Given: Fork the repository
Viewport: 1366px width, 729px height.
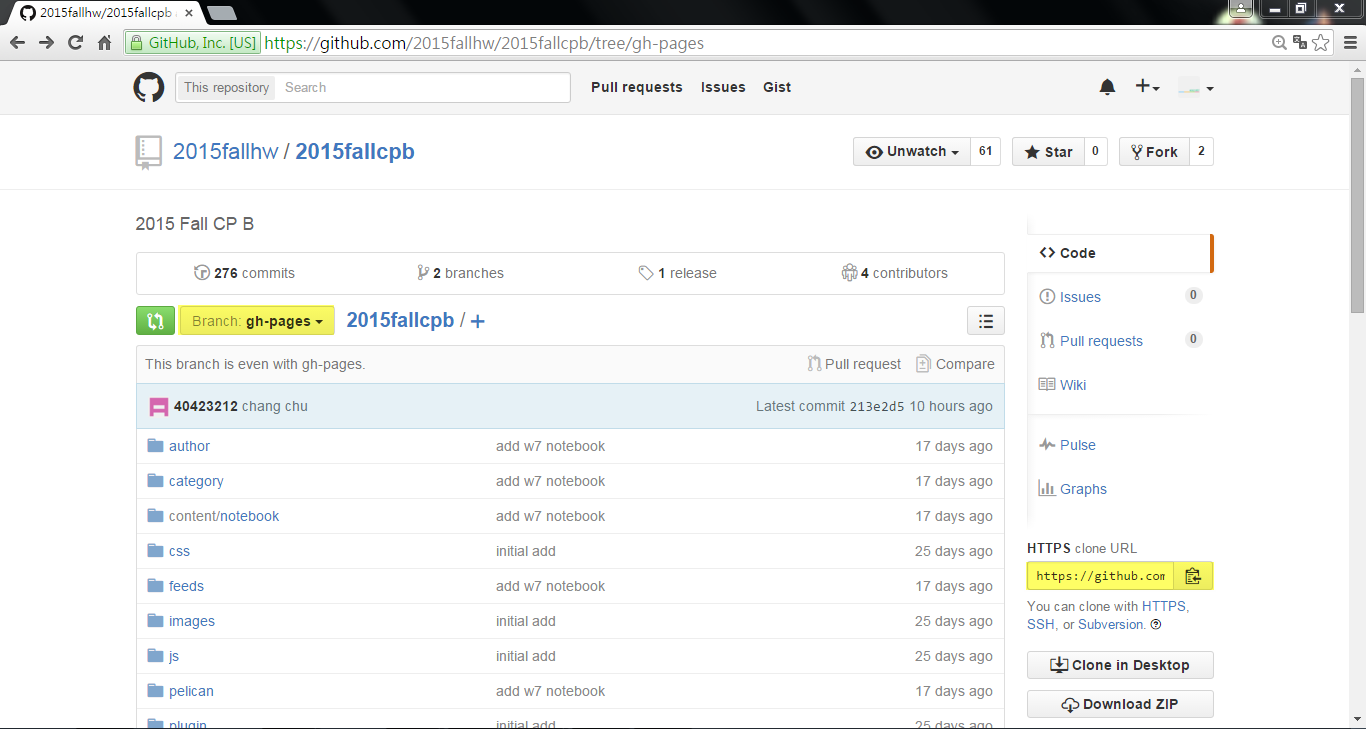Looking at the screenshot, I should (1154, 152).
